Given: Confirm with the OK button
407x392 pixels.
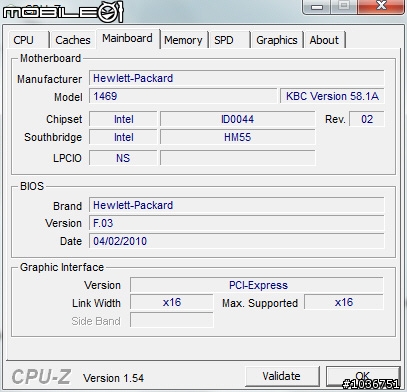Looking at the screenshot, I should (x=363, y=376).
